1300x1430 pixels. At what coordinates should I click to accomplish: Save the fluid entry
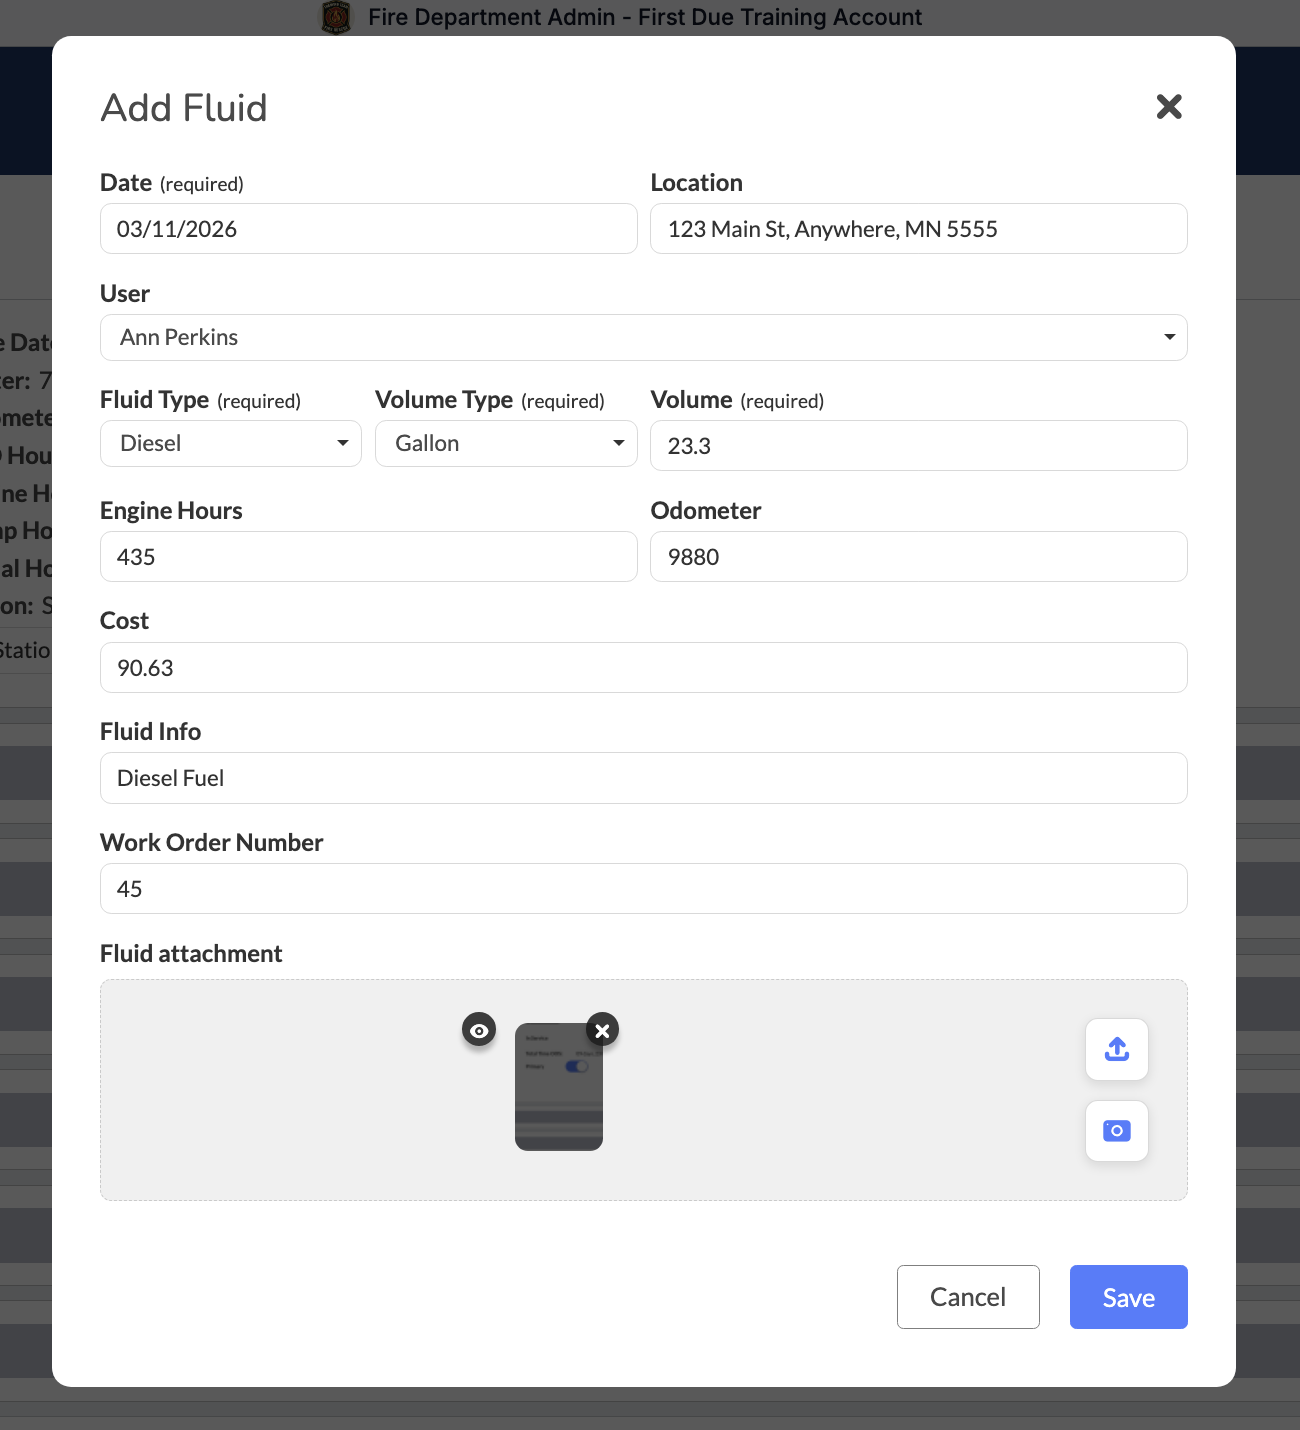(x=1129, y=1297)
